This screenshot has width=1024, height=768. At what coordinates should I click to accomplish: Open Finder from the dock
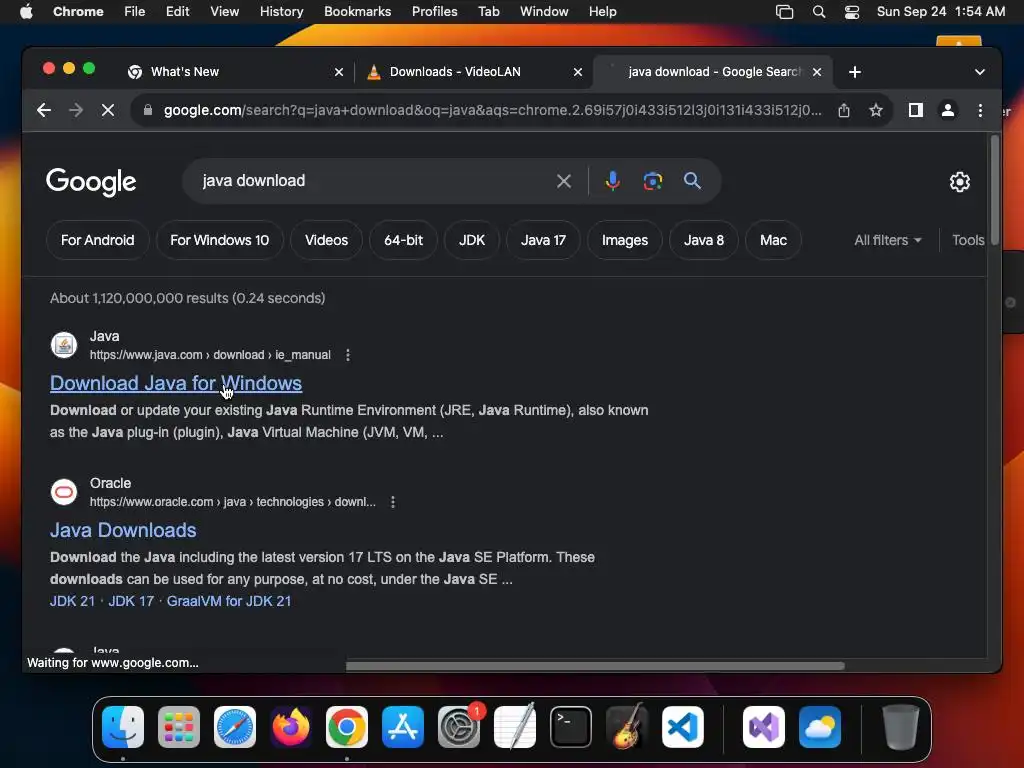point(123,727)
